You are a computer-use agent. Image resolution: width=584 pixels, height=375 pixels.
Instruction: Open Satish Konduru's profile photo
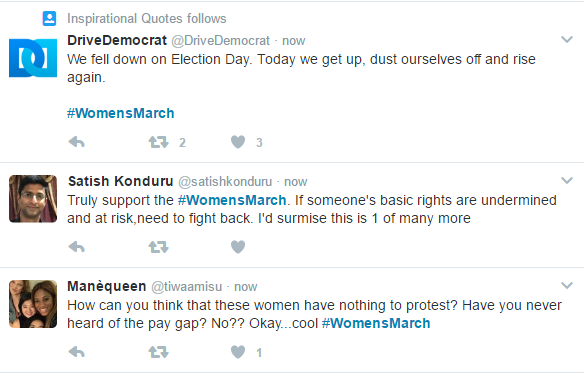pos(33,199)
